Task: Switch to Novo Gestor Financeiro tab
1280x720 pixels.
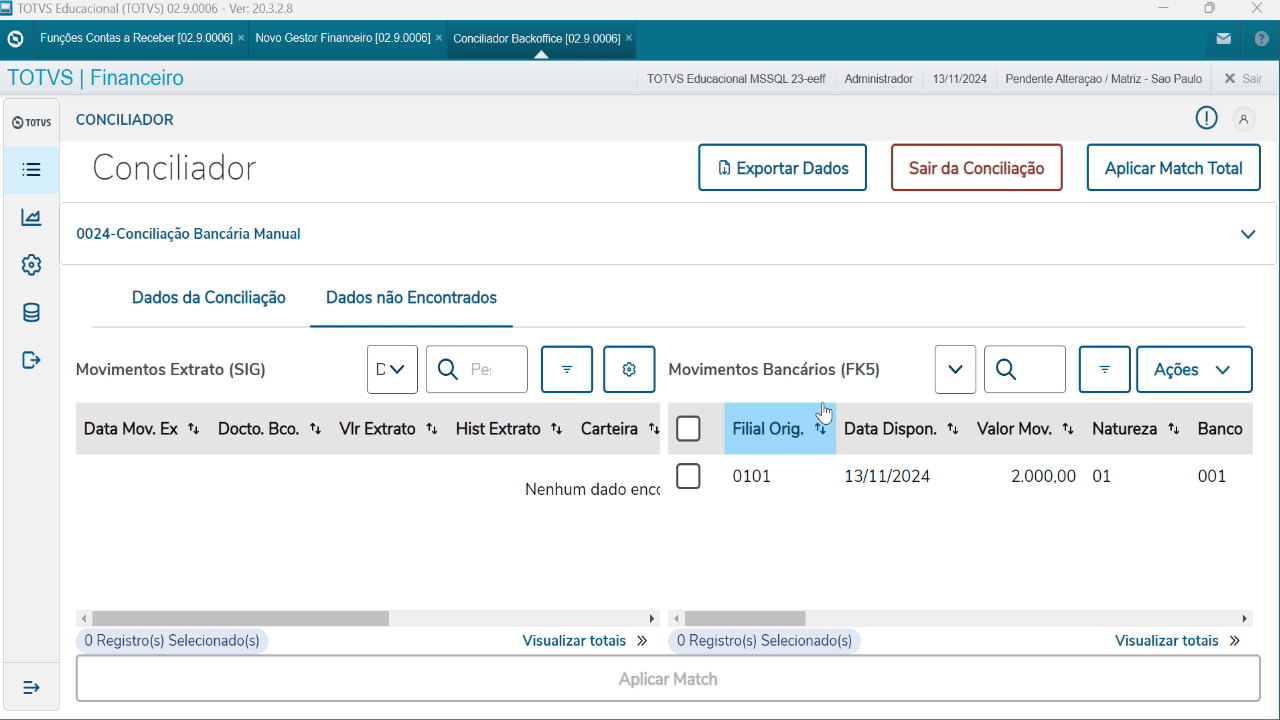Action: (343, 38)
